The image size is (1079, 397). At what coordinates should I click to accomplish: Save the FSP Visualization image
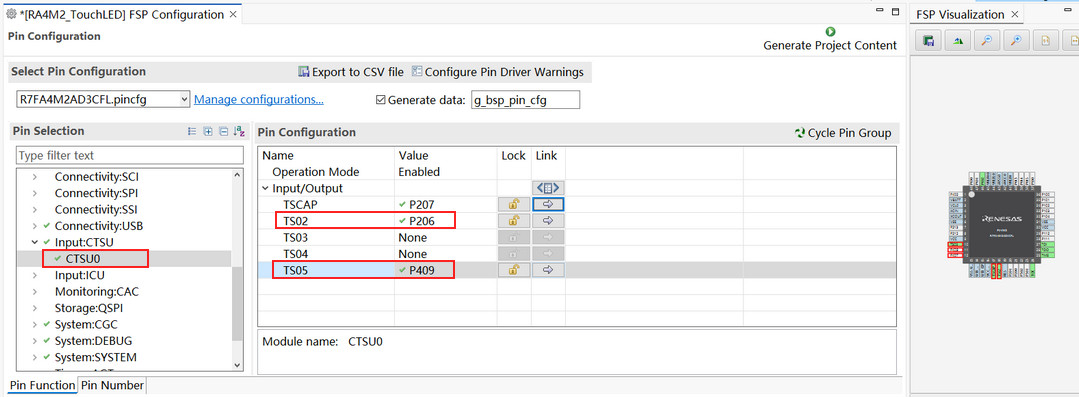coord(928,41)
